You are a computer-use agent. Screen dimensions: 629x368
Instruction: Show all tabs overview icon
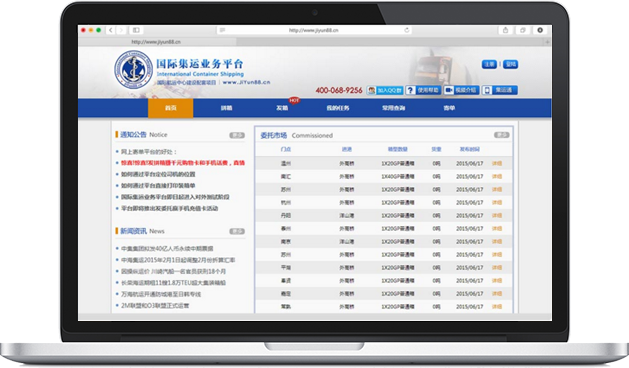(x=523, y=30)
